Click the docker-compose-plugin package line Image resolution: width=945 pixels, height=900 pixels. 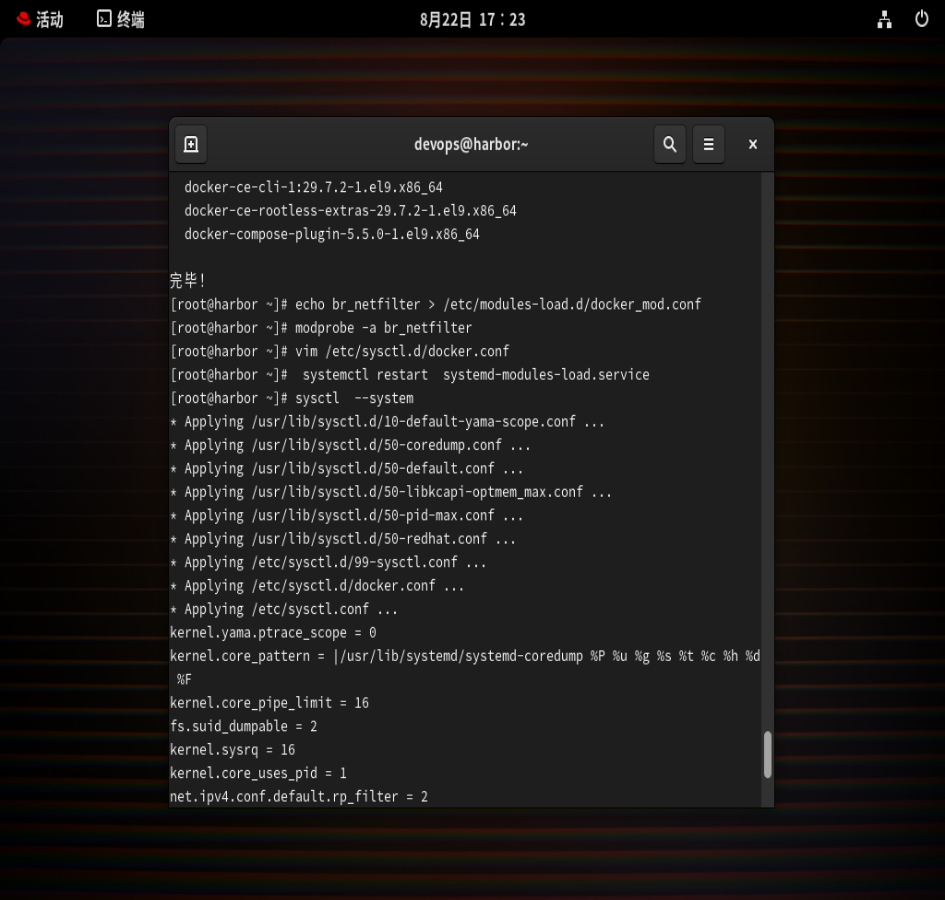point(331,234)
